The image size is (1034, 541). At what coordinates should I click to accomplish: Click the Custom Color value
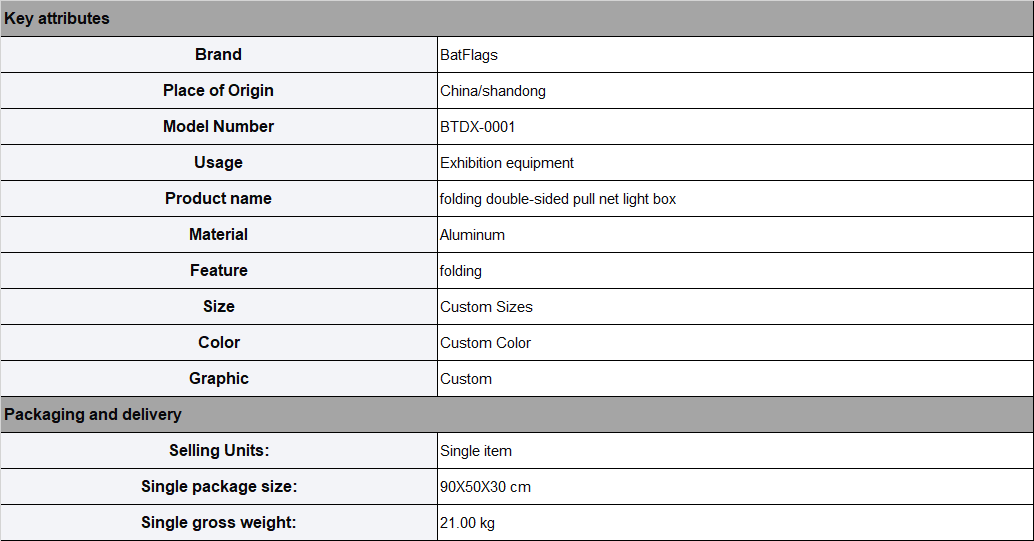(485, 343)
